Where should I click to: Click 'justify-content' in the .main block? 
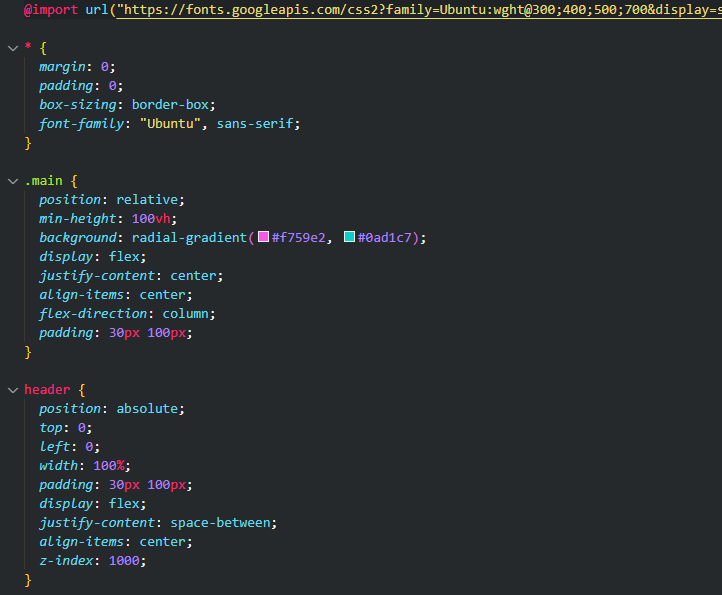[x=97, y=275]
